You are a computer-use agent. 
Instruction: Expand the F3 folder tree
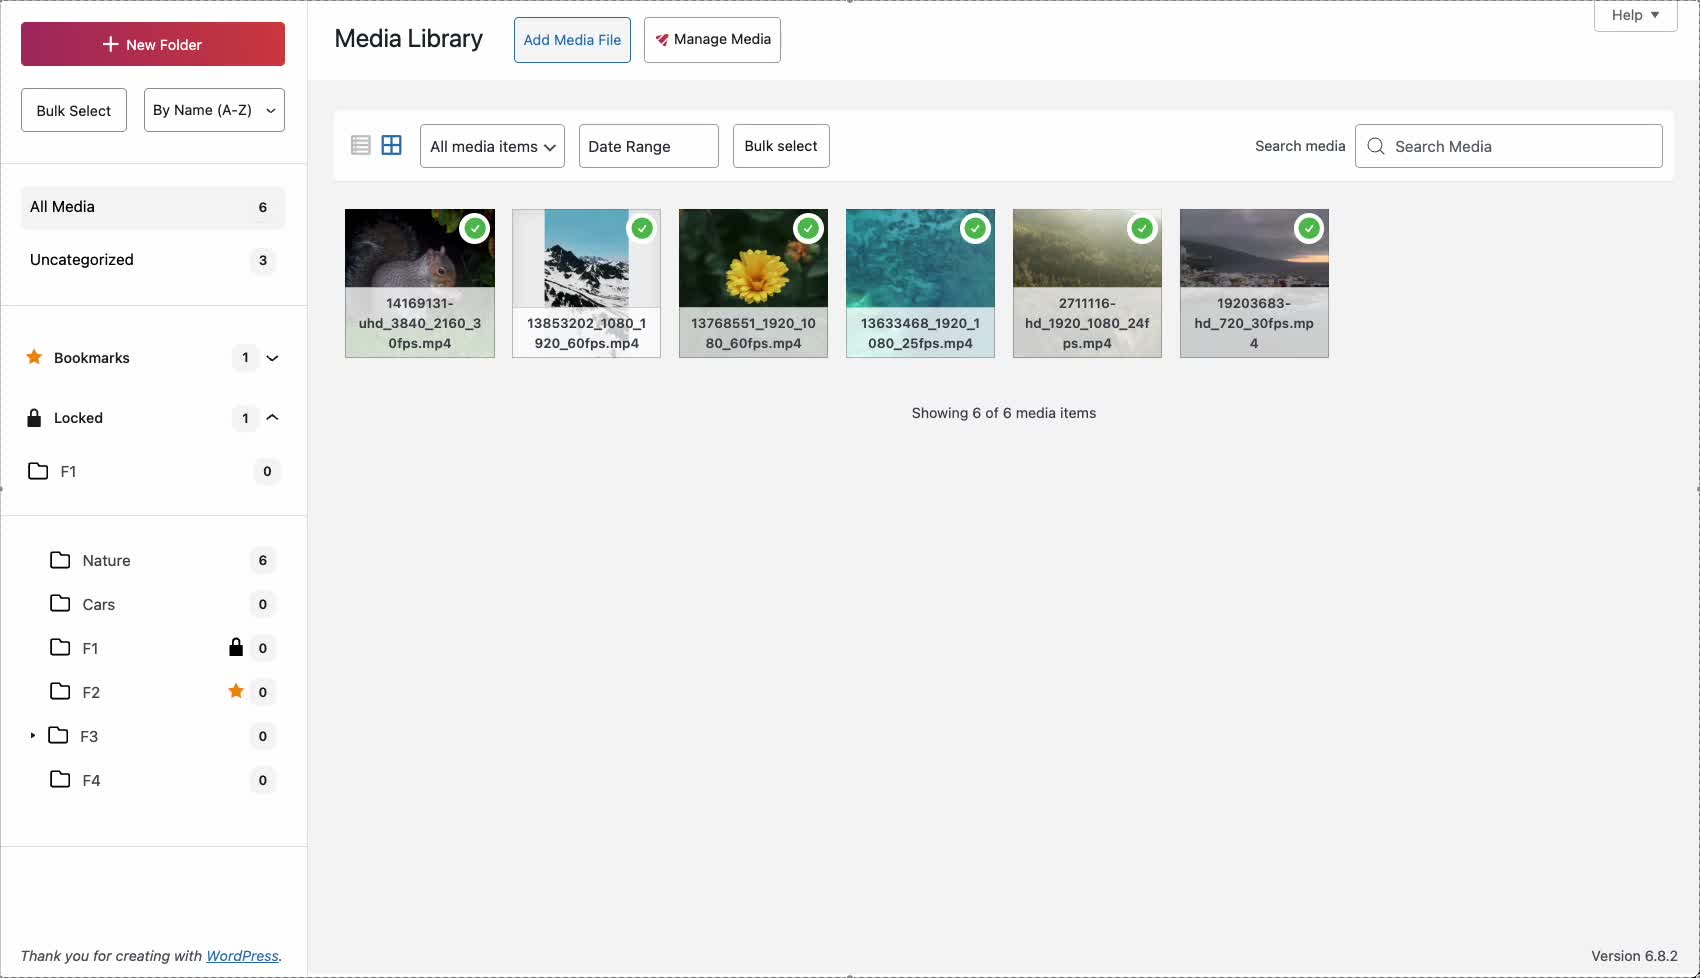coord(31,736)
